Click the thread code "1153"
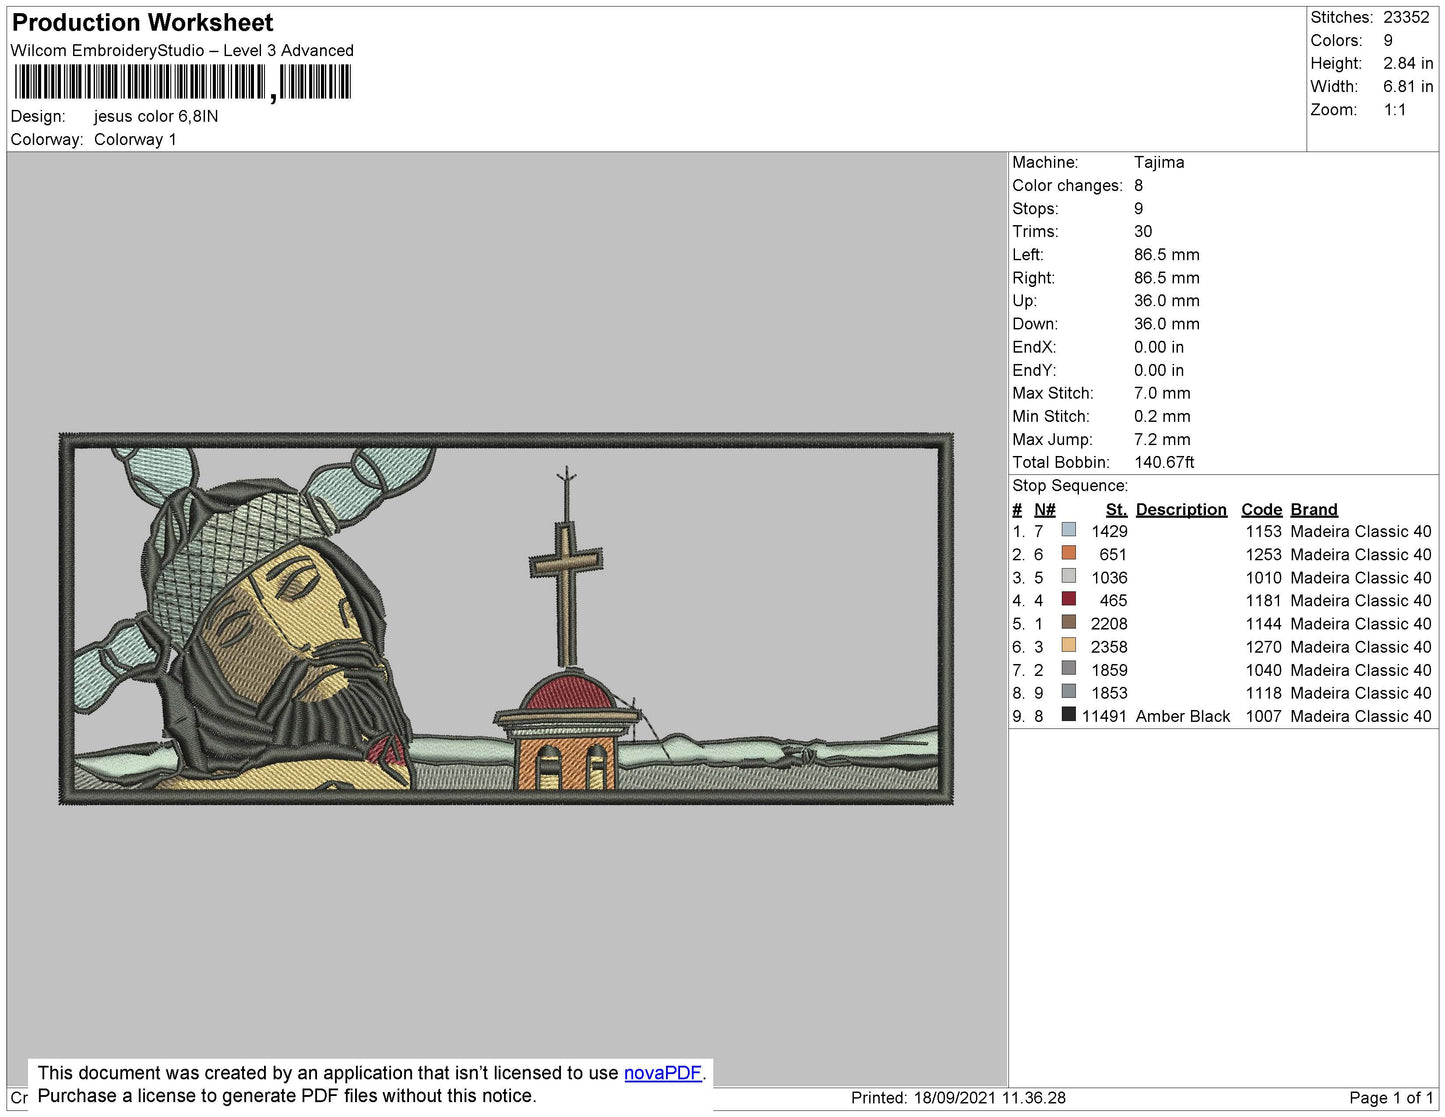 point(1264,532)
